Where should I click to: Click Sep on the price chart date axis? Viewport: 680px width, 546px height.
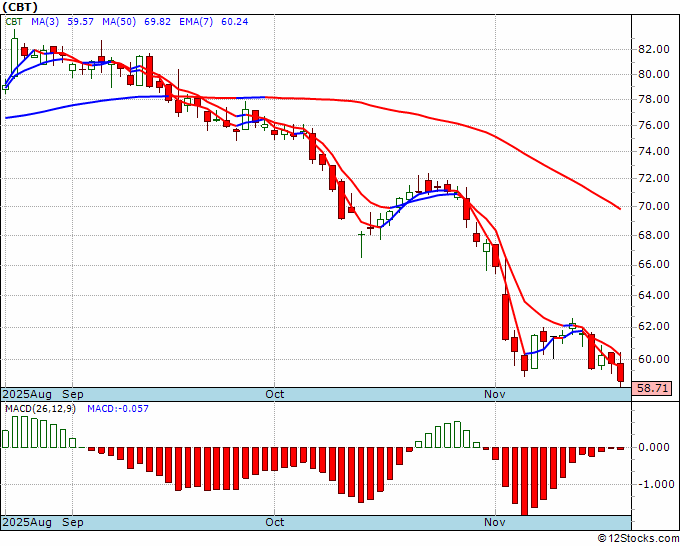72,394
